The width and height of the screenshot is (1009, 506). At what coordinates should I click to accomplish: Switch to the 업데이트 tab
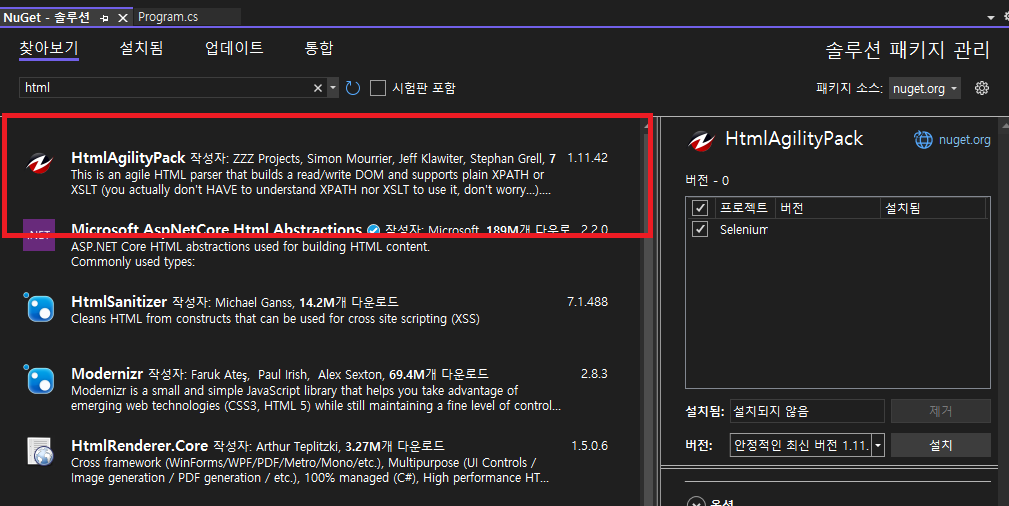click(234, 48)
